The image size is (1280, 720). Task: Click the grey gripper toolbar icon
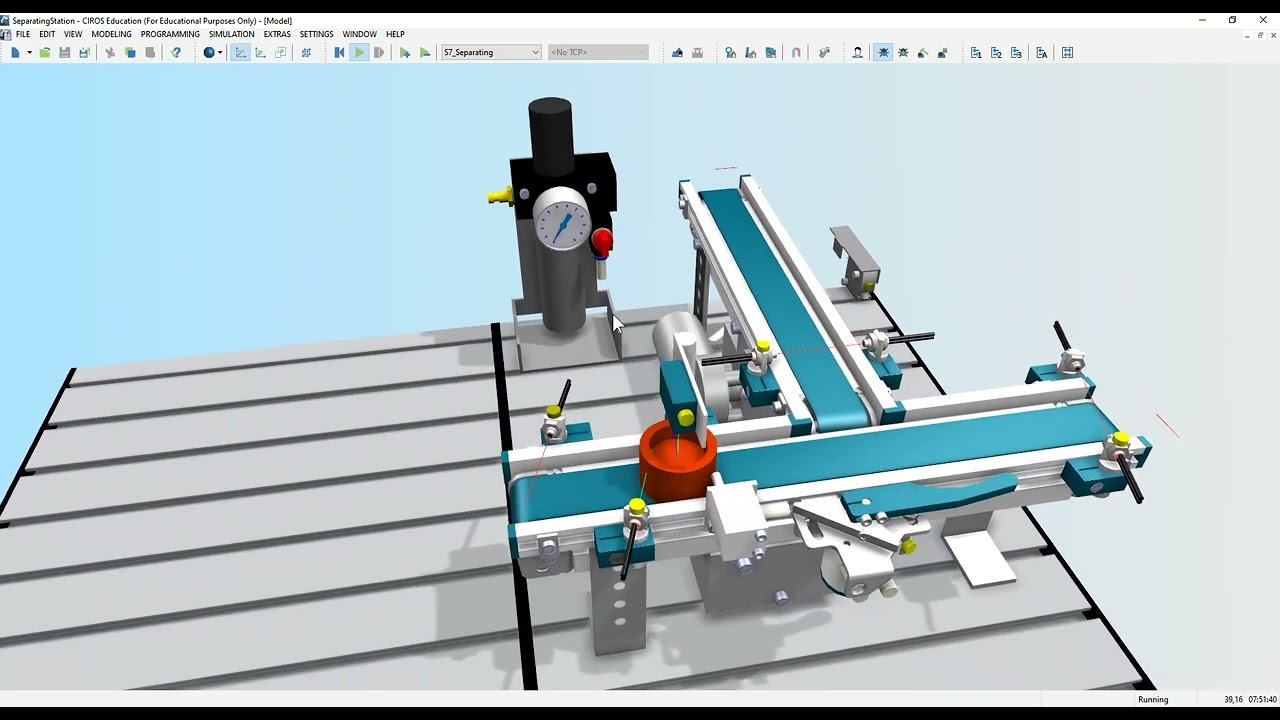(697, 52)
